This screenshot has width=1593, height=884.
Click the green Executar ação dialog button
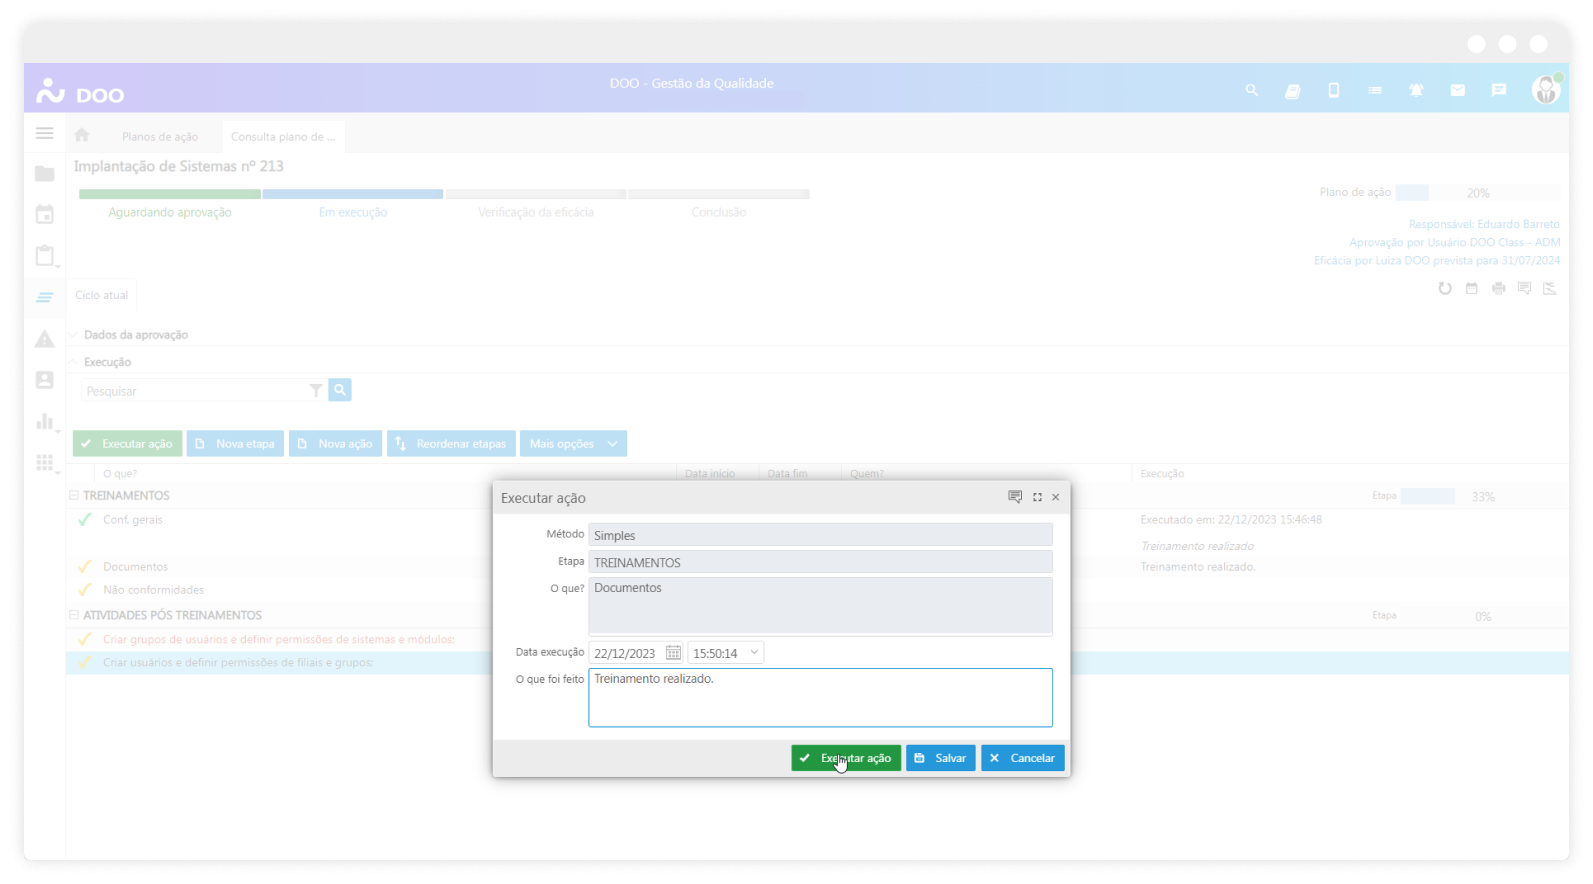846,758
